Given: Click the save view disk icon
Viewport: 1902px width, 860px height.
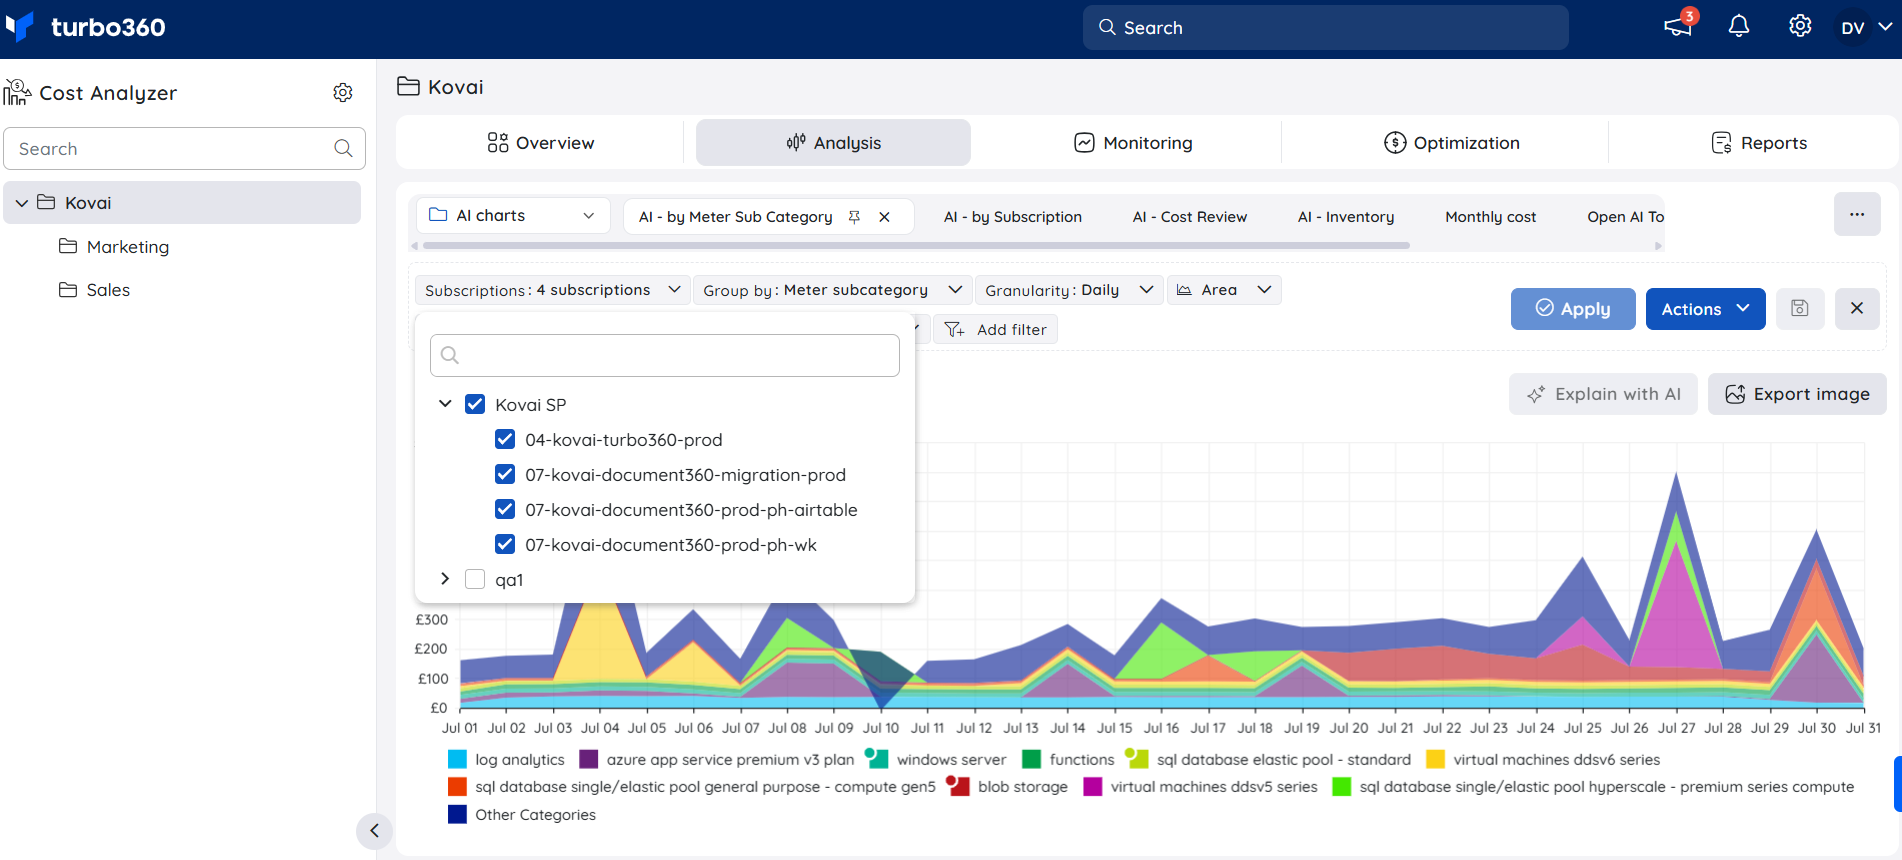Looking at the screenshot, I should click(1800, 309).
